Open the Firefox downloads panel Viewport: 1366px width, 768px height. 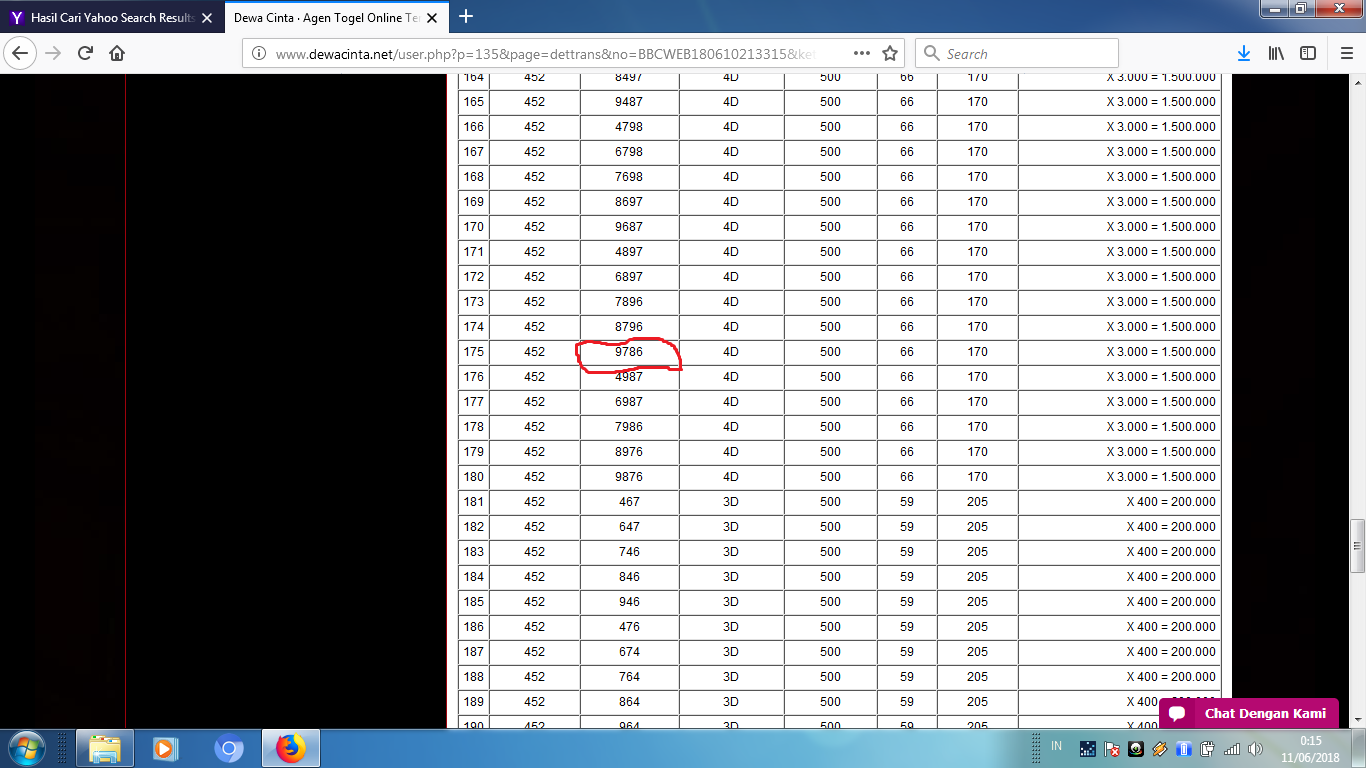1243,54
